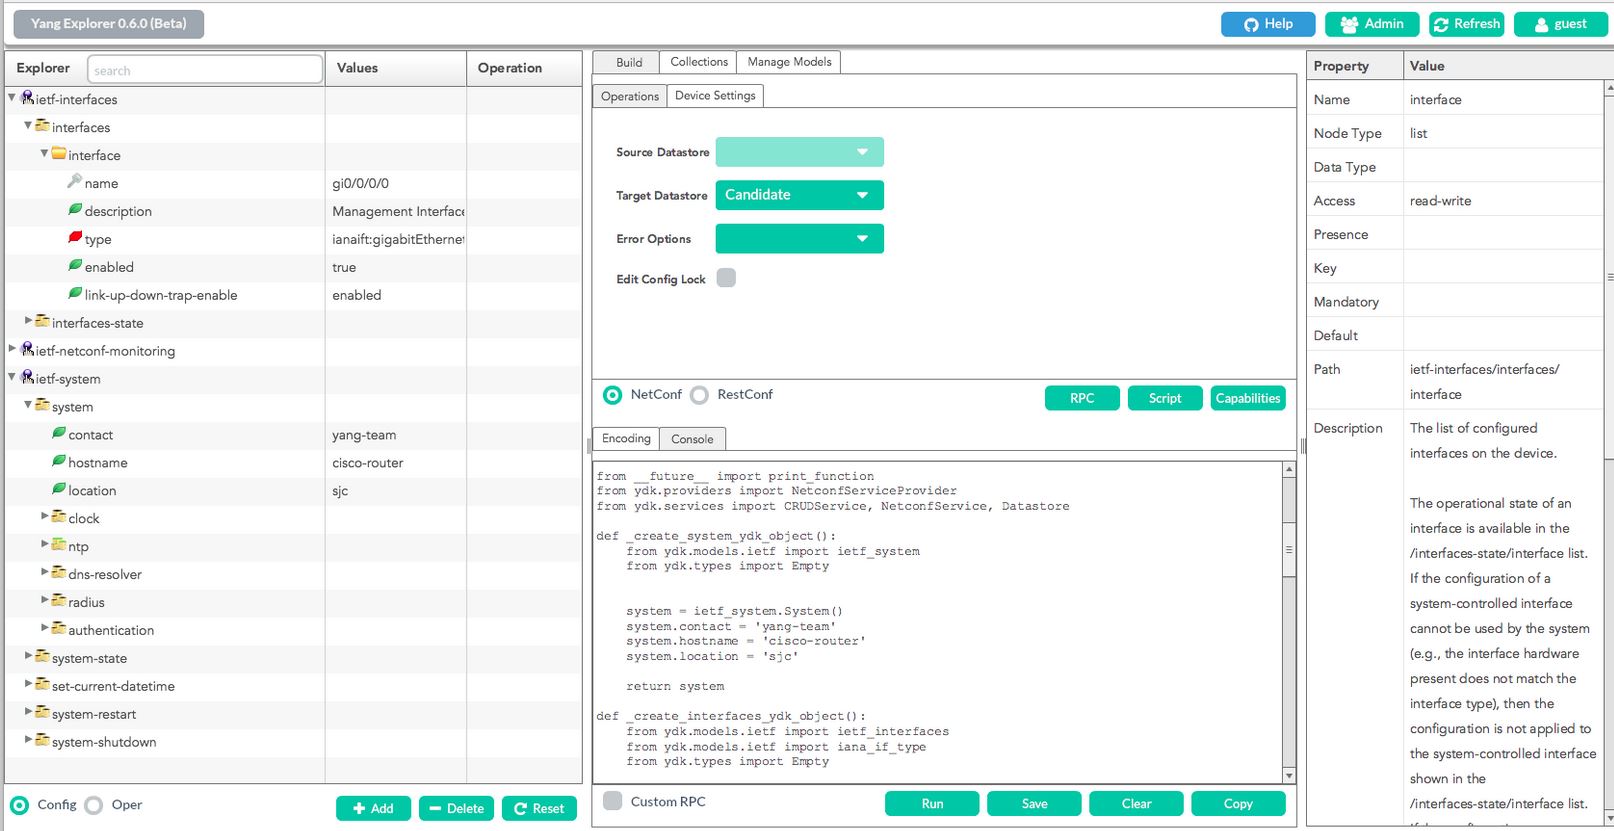The height and width of the screenshot is (831, 1614).
Task: Click the Delete button
Action: pyautogui.click(x=456, y=808)
